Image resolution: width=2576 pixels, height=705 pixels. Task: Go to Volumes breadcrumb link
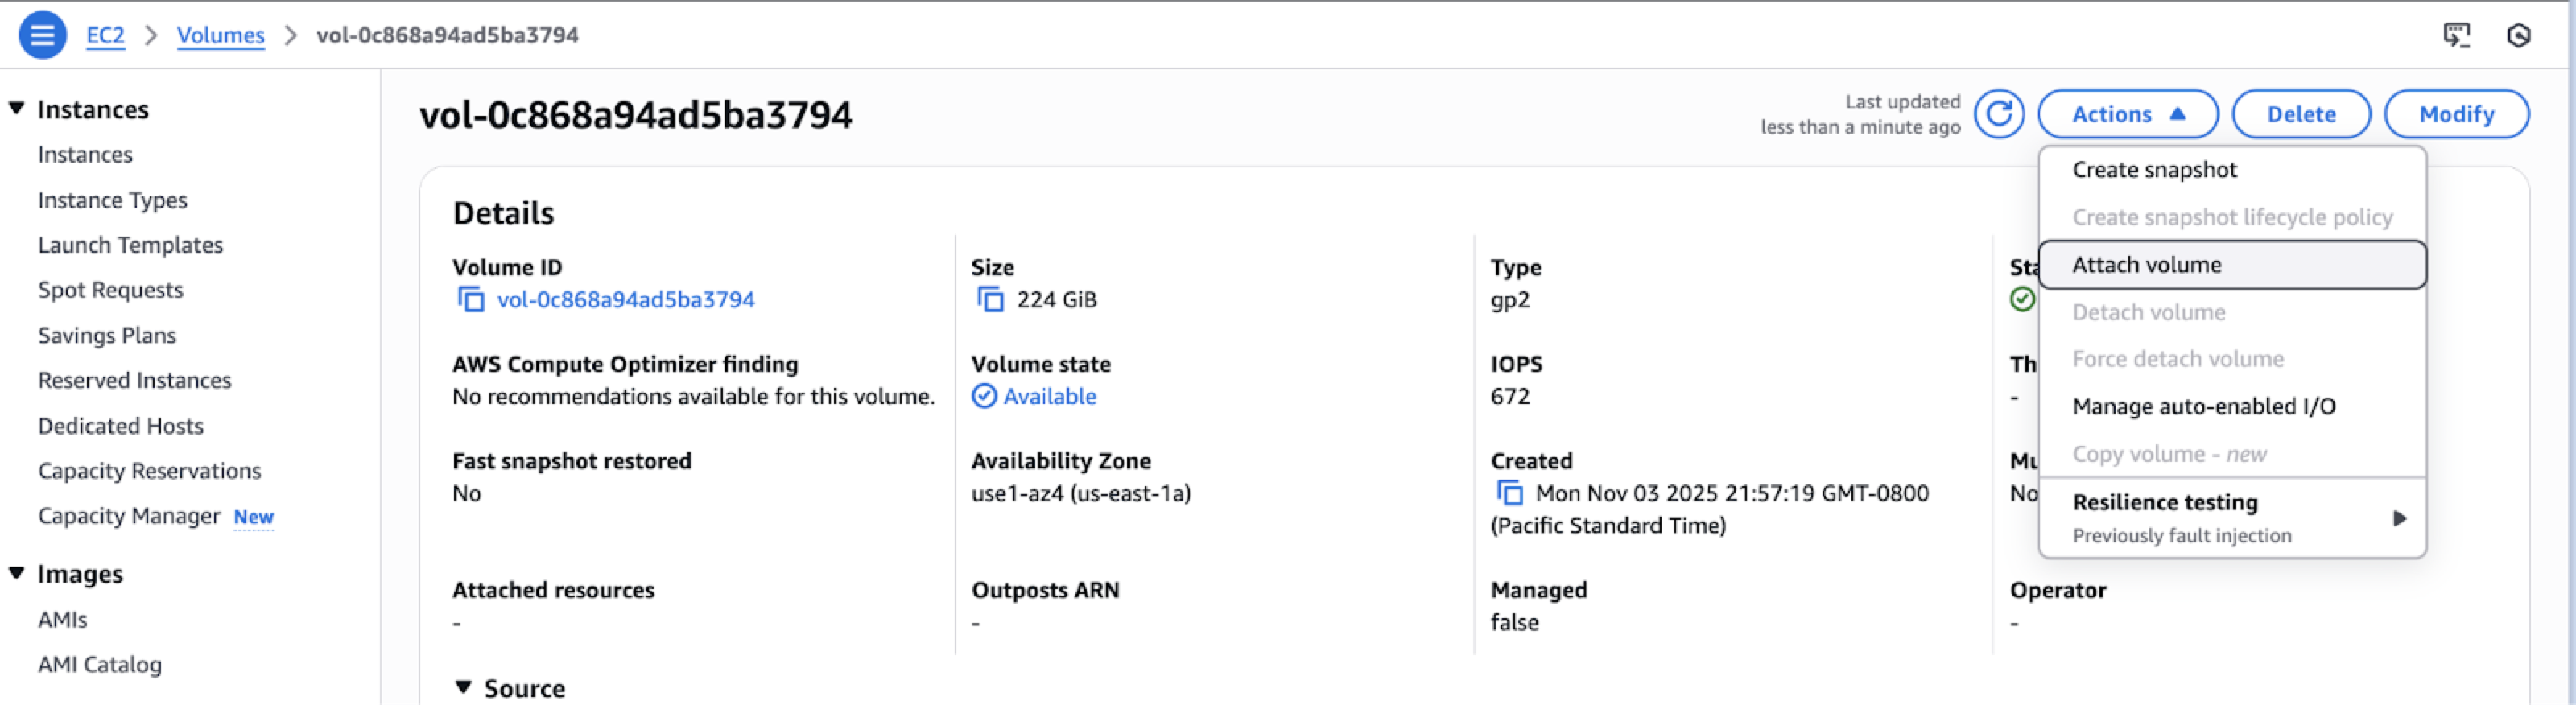[x=220, y=35]
